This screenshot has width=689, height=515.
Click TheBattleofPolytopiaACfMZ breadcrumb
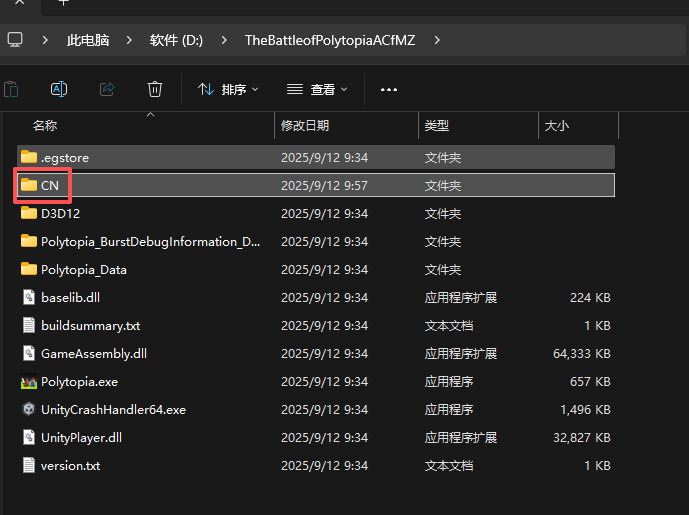tap(330, 40)
